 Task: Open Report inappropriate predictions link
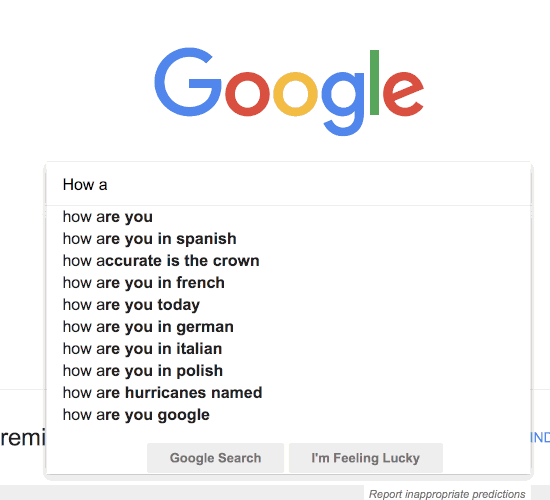447,494
